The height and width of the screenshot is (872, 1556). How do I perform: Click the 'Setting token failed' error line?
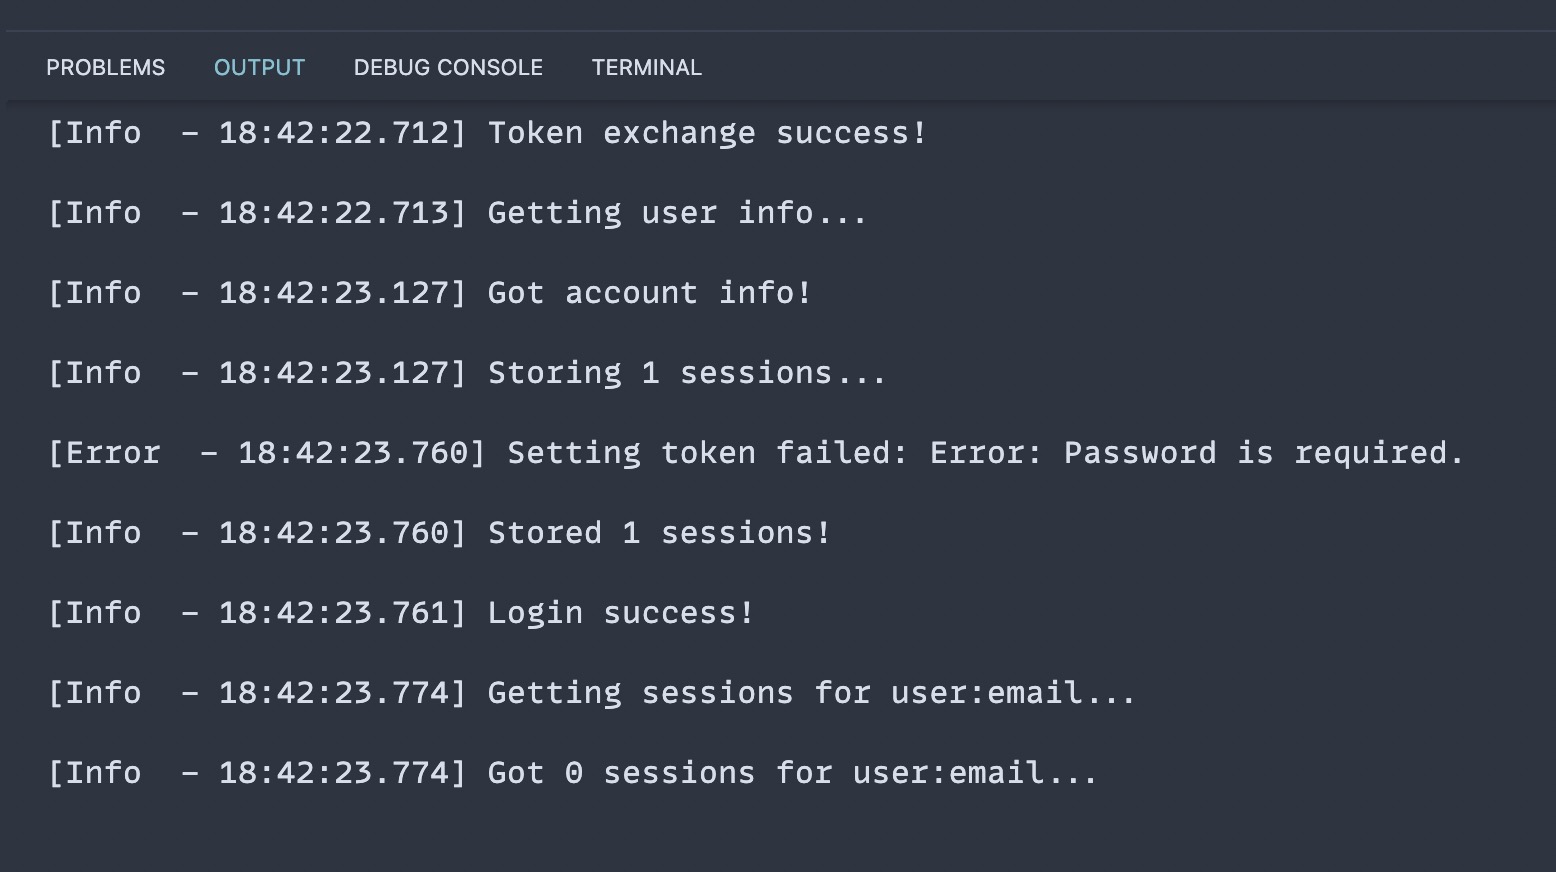pyautogui.click(x=755, y=452)
